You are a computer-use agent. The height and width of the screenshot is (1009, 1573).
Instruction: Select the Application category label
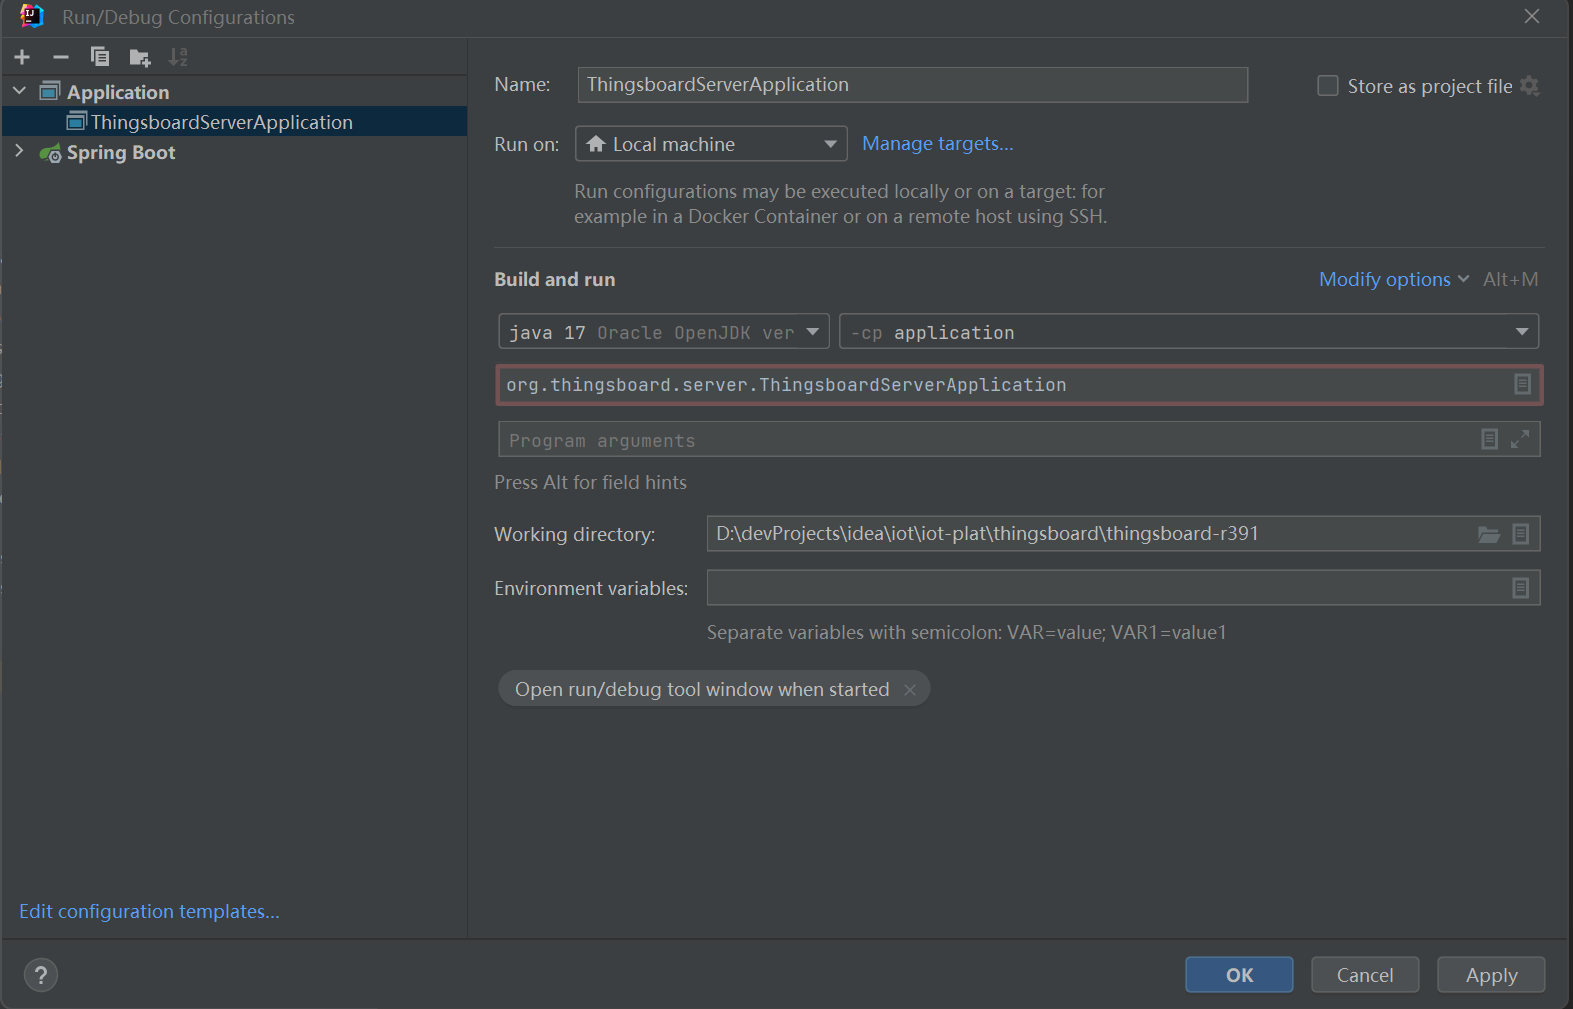pyautogui.click(x=118, y=92)
